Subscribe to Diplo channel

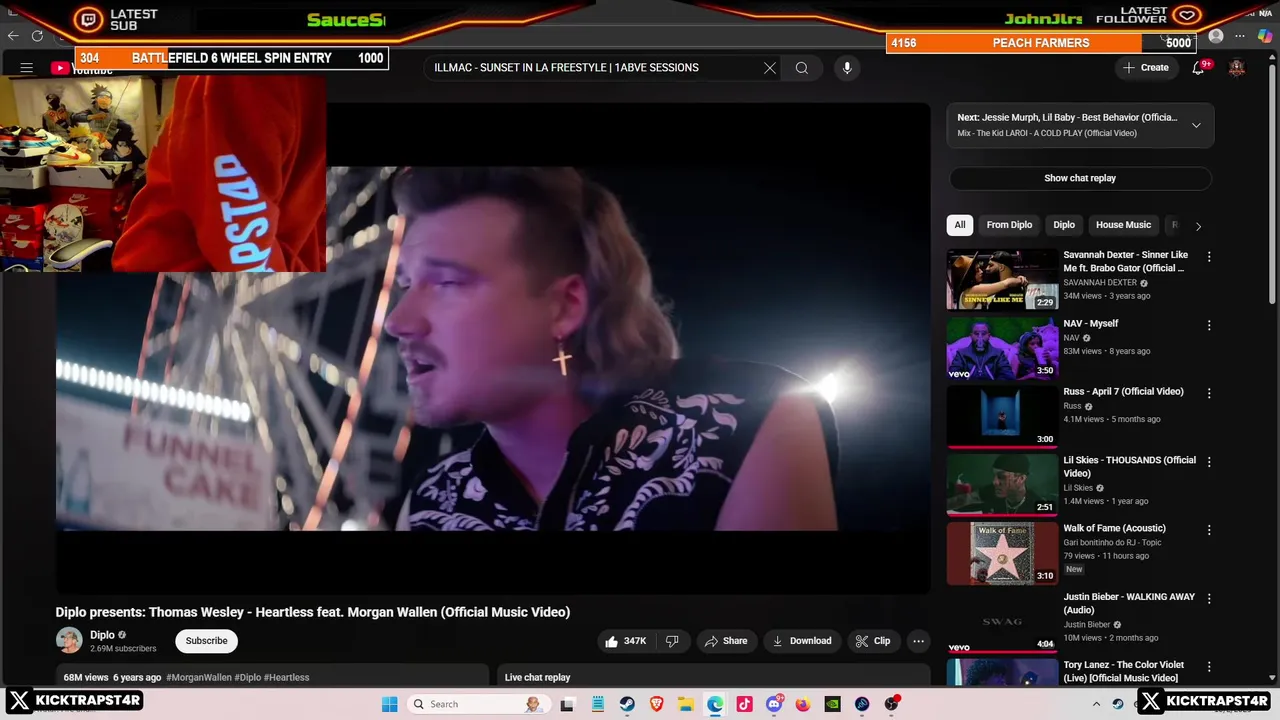click(x=206, y=641)
